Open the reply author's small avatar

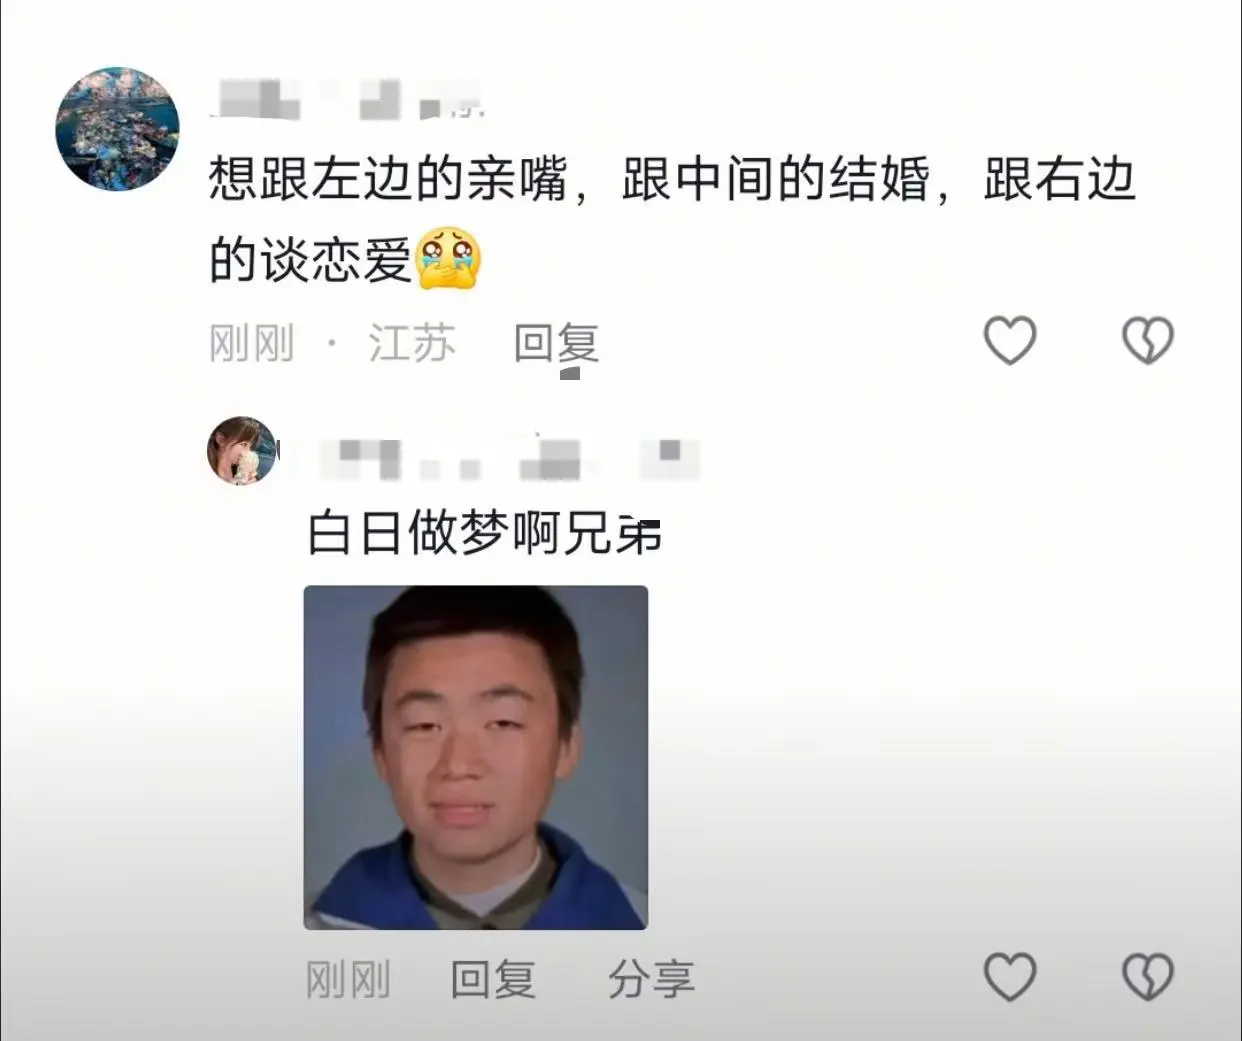(242, 451)
